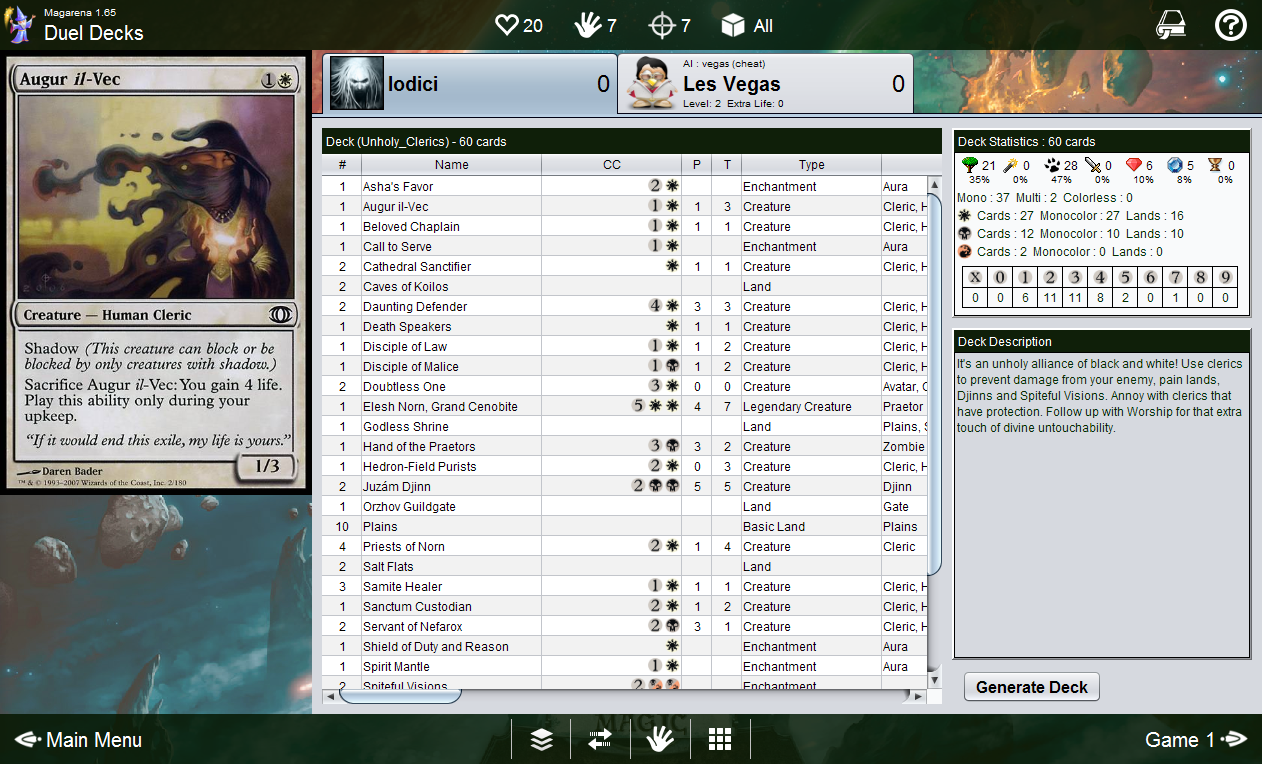
Task: Select Daunting Defender row
Action: (x=625, y=306)
